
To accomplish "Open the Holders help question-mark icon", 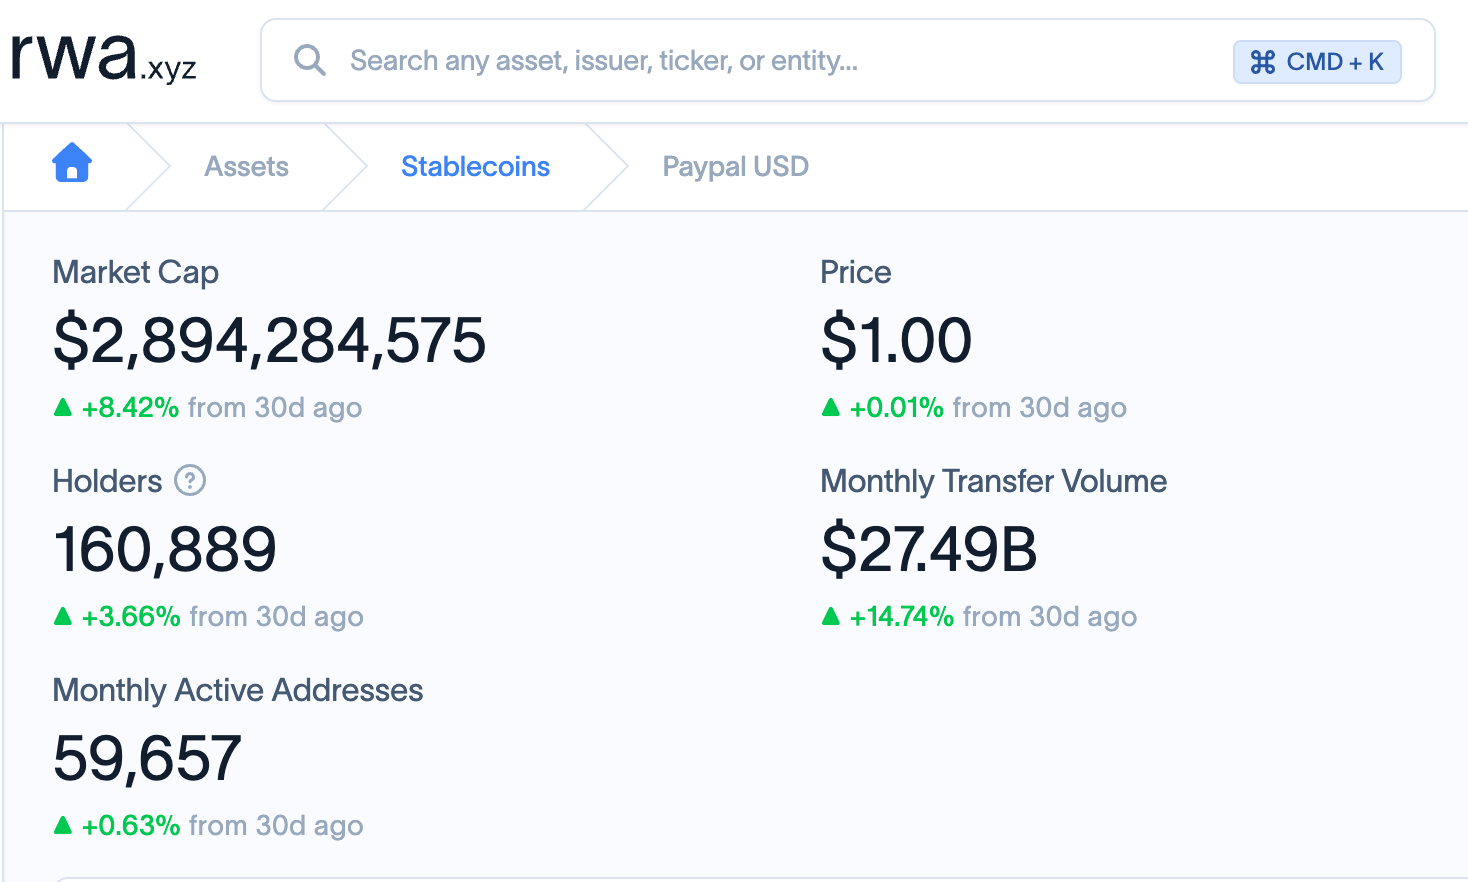I will 190,481.
